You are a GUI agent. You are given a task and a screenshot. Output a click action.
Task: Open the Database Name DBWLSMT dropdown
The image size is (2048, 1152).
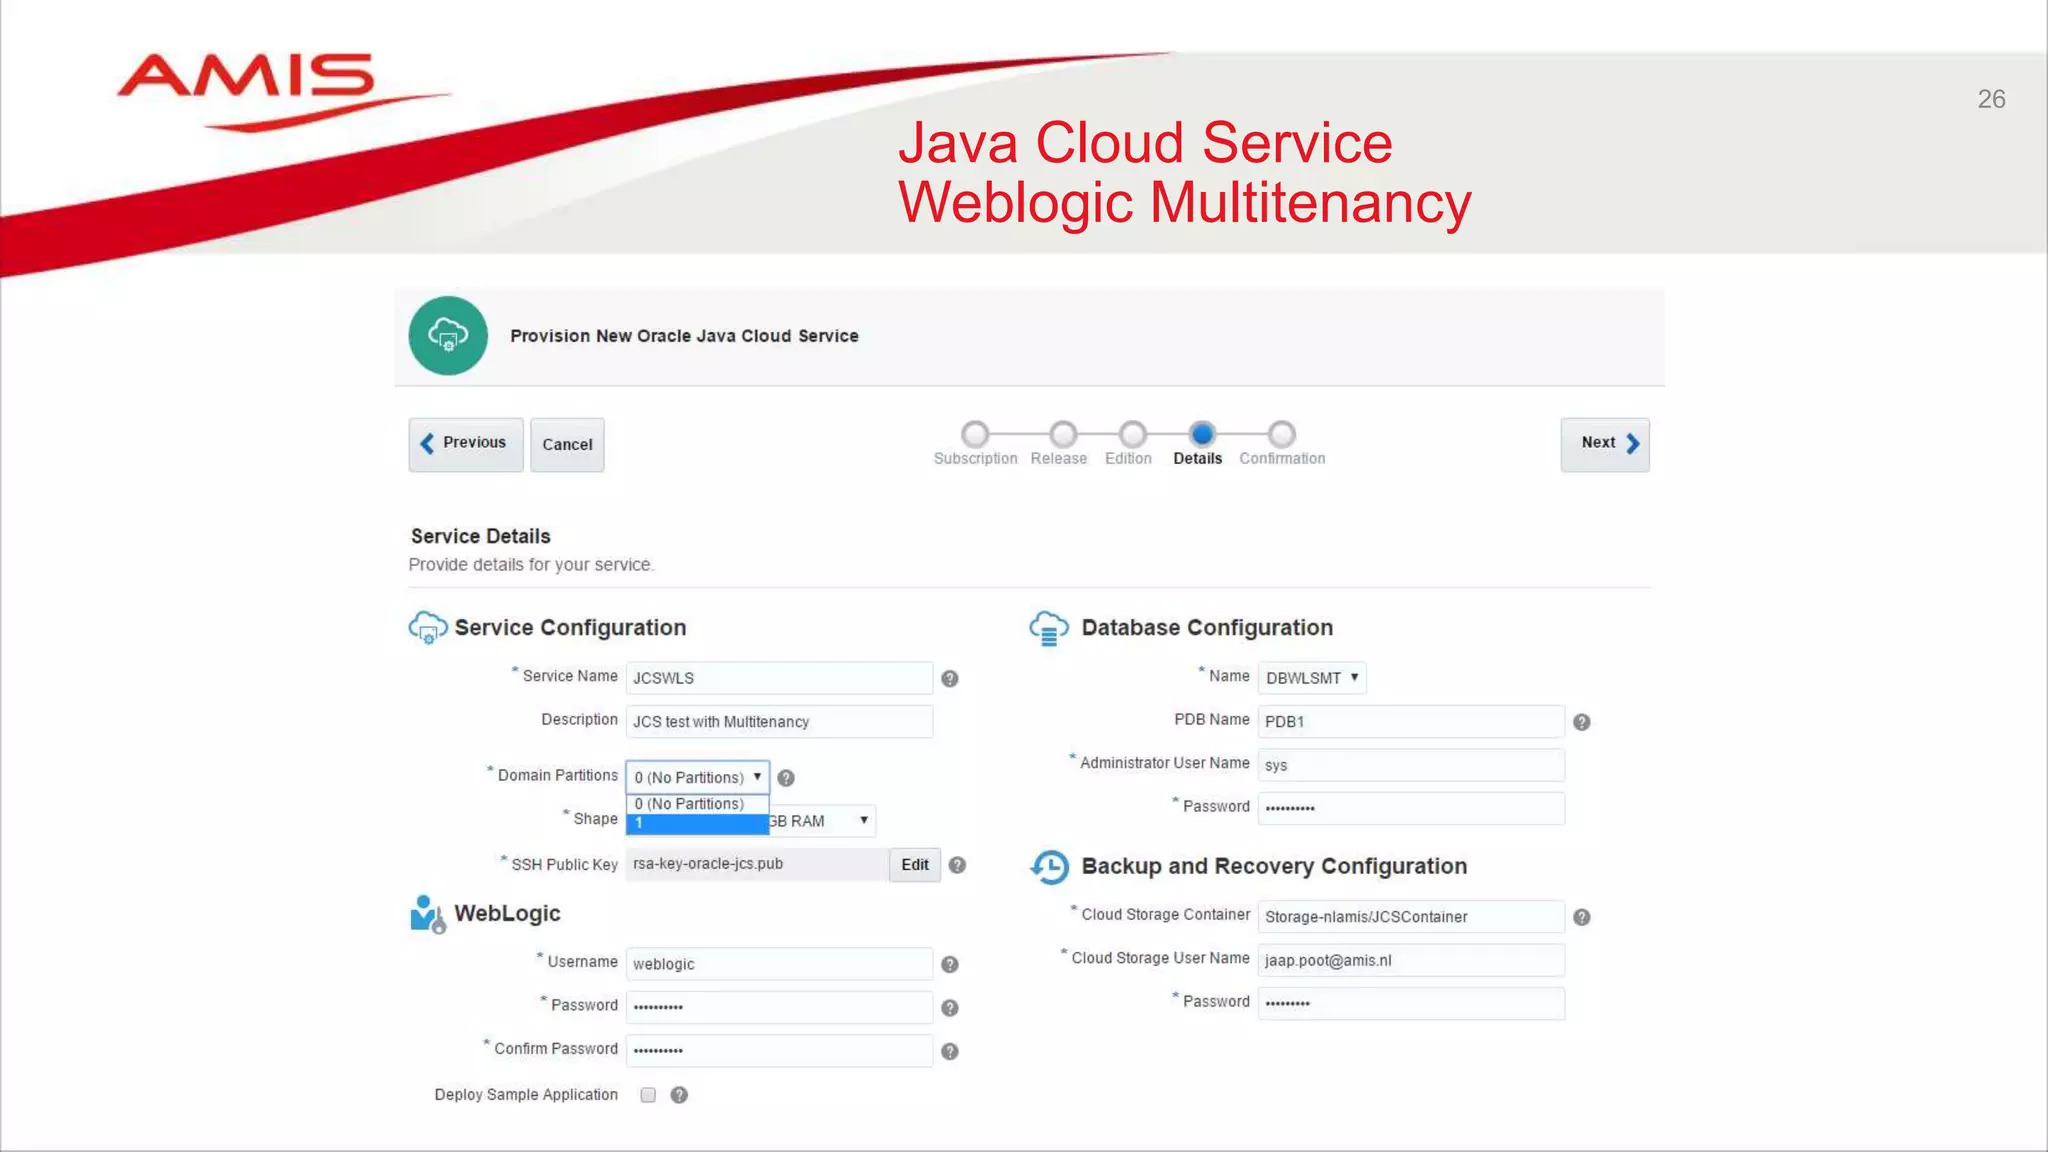1312,678
